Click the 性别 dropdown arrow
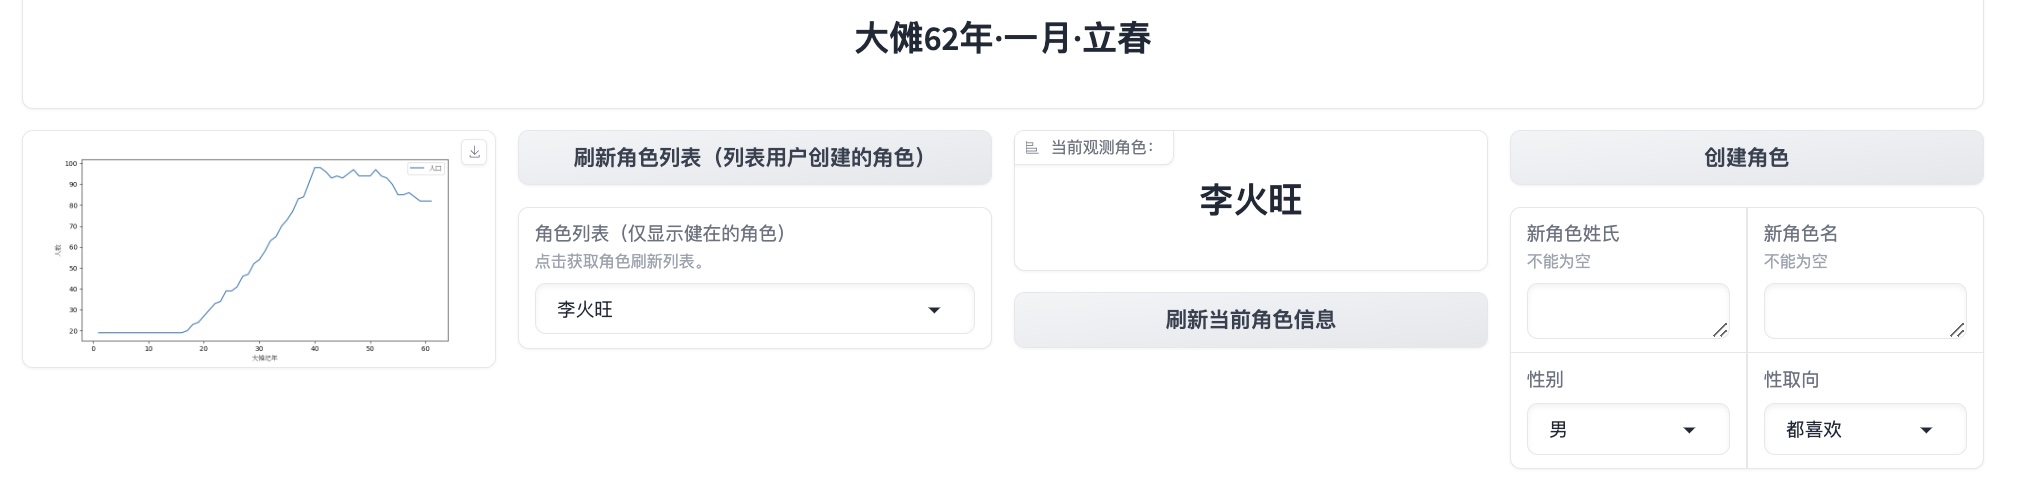This screenshot has height=488, width=2024. (1689, 430)
